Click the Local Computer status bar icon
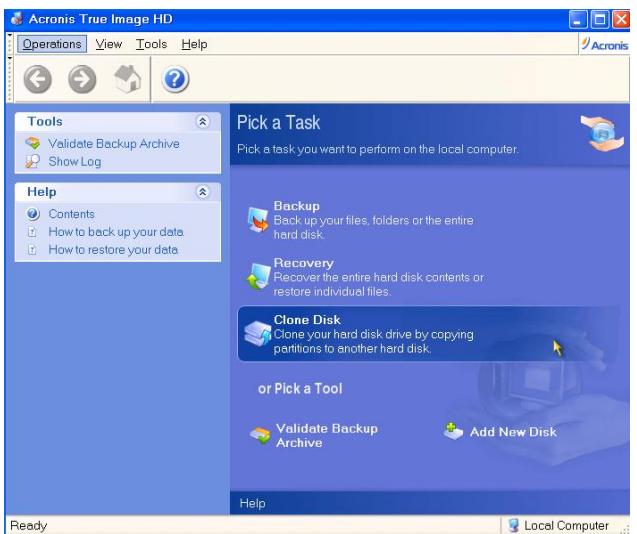This screenshot has width=637, height=534. (x=514, y=525)
